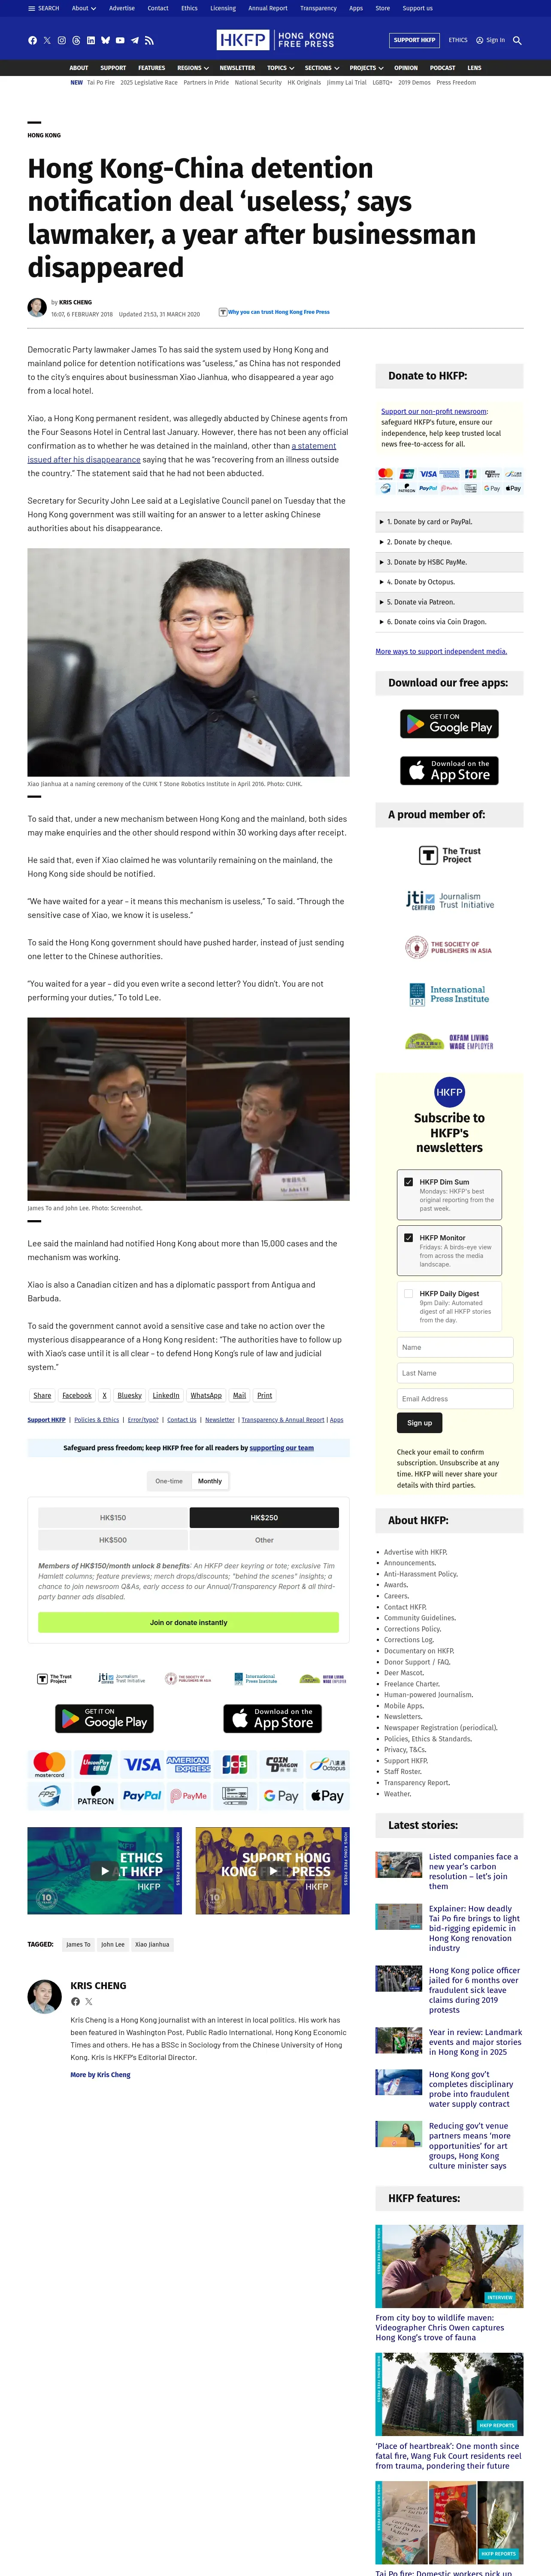Uncheck HKFP Monitor newsletter checkbox
Viewport: 551px width, 2576px height.
tap(408, 1238)
